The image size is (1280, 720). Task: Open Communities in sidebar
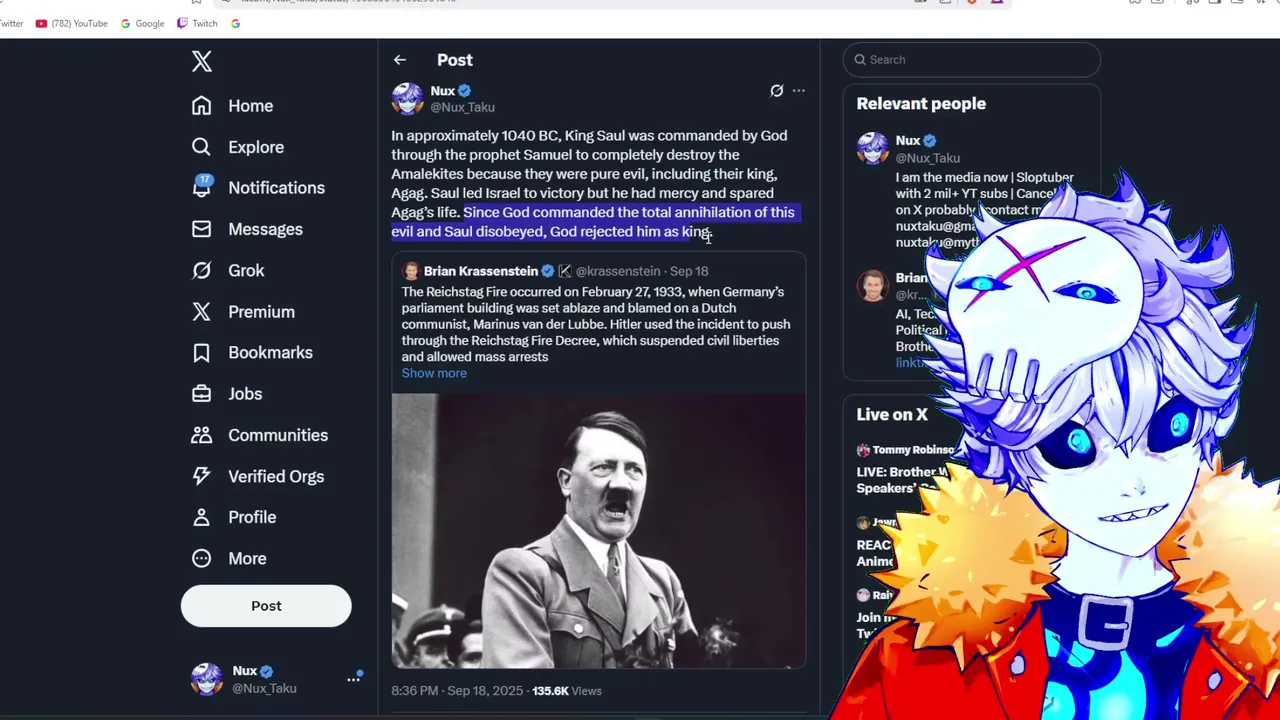(259, 435)
